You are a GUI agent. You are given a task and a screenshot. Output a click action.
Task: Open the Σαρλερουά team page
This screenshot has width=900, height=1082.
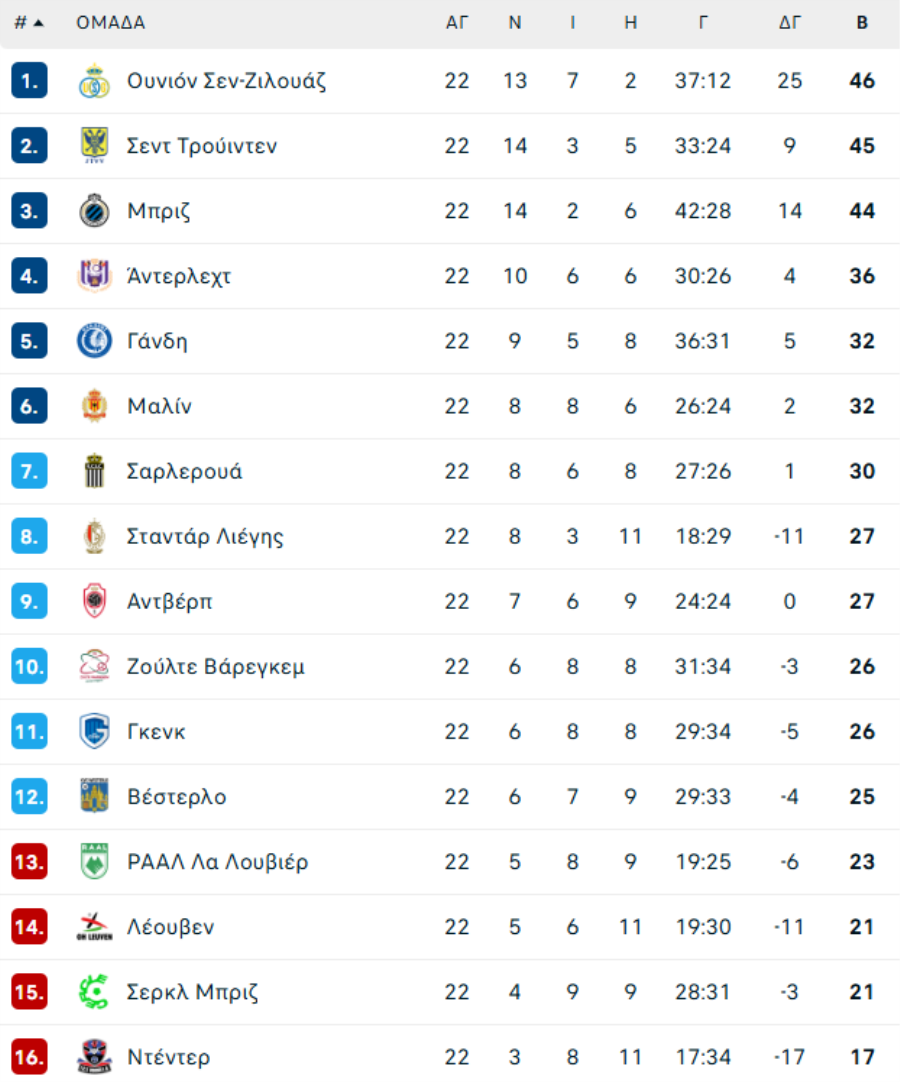tap(184, 472)
